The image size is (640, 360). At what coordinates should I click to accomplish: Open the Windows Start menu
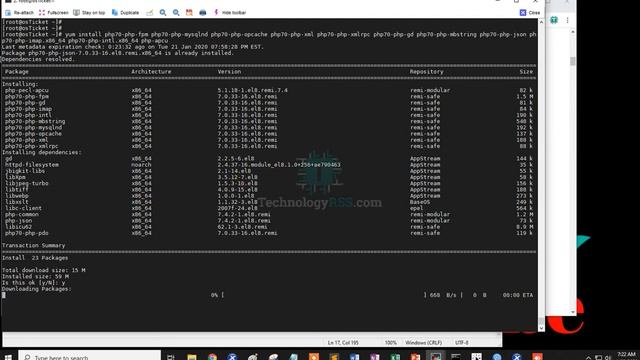8,357
